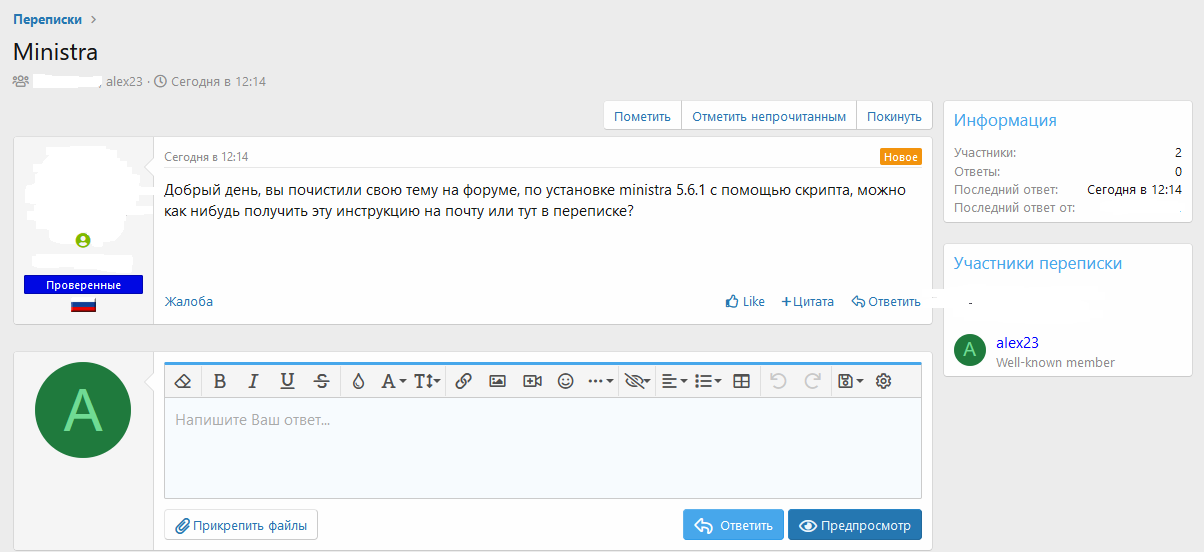Insert a table into the reply
Screen dimensions: 1204x552
point(741,381)
